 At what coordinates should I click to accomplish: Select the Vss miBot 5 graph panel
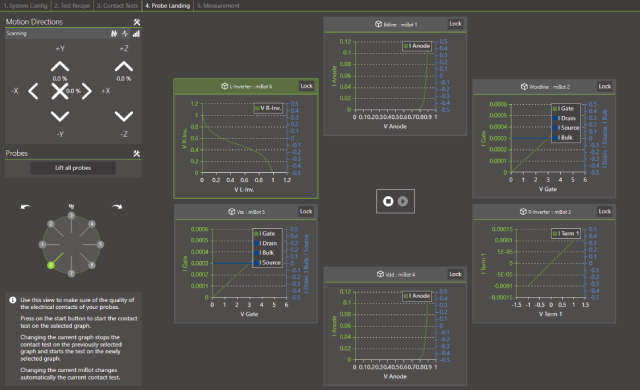[x=246, y=264]
